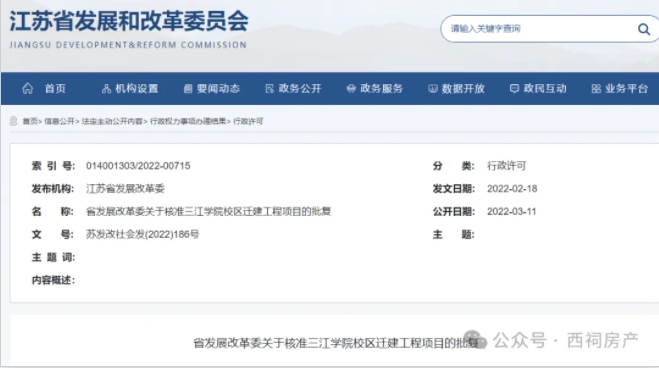Screen dimensions: 659x368
Task: Click the 发布机构 label
Action: [53, 189]
